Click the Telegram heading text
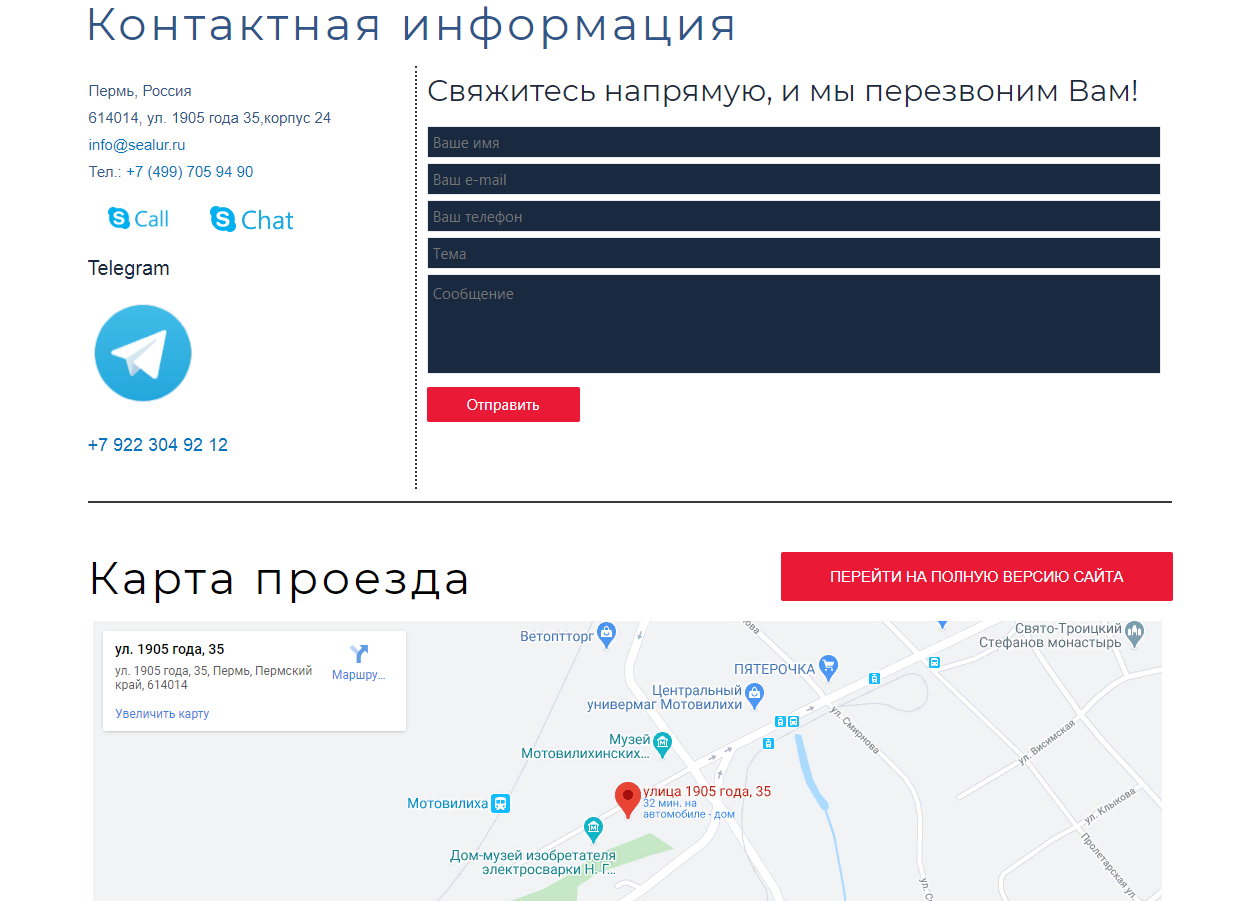The width and height of the screenshot is (1257, 901). (129, 268)
